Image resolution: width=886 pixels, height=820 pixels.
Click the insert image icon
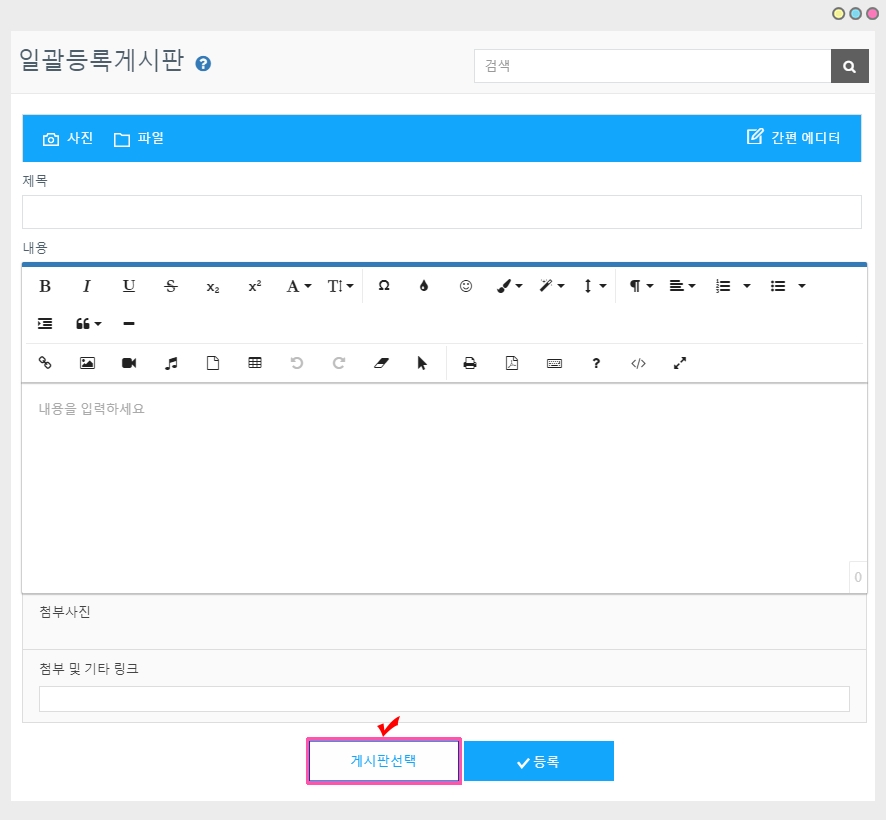(x=87, y=363)
